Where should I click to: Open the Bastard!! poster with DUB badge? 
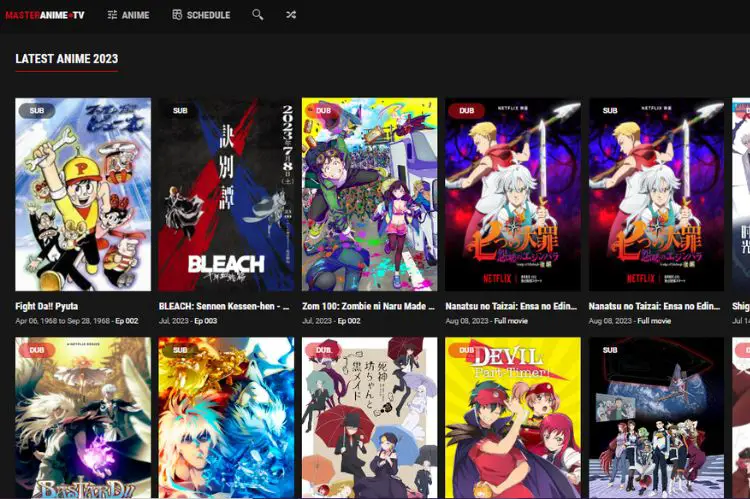(83, 418)
